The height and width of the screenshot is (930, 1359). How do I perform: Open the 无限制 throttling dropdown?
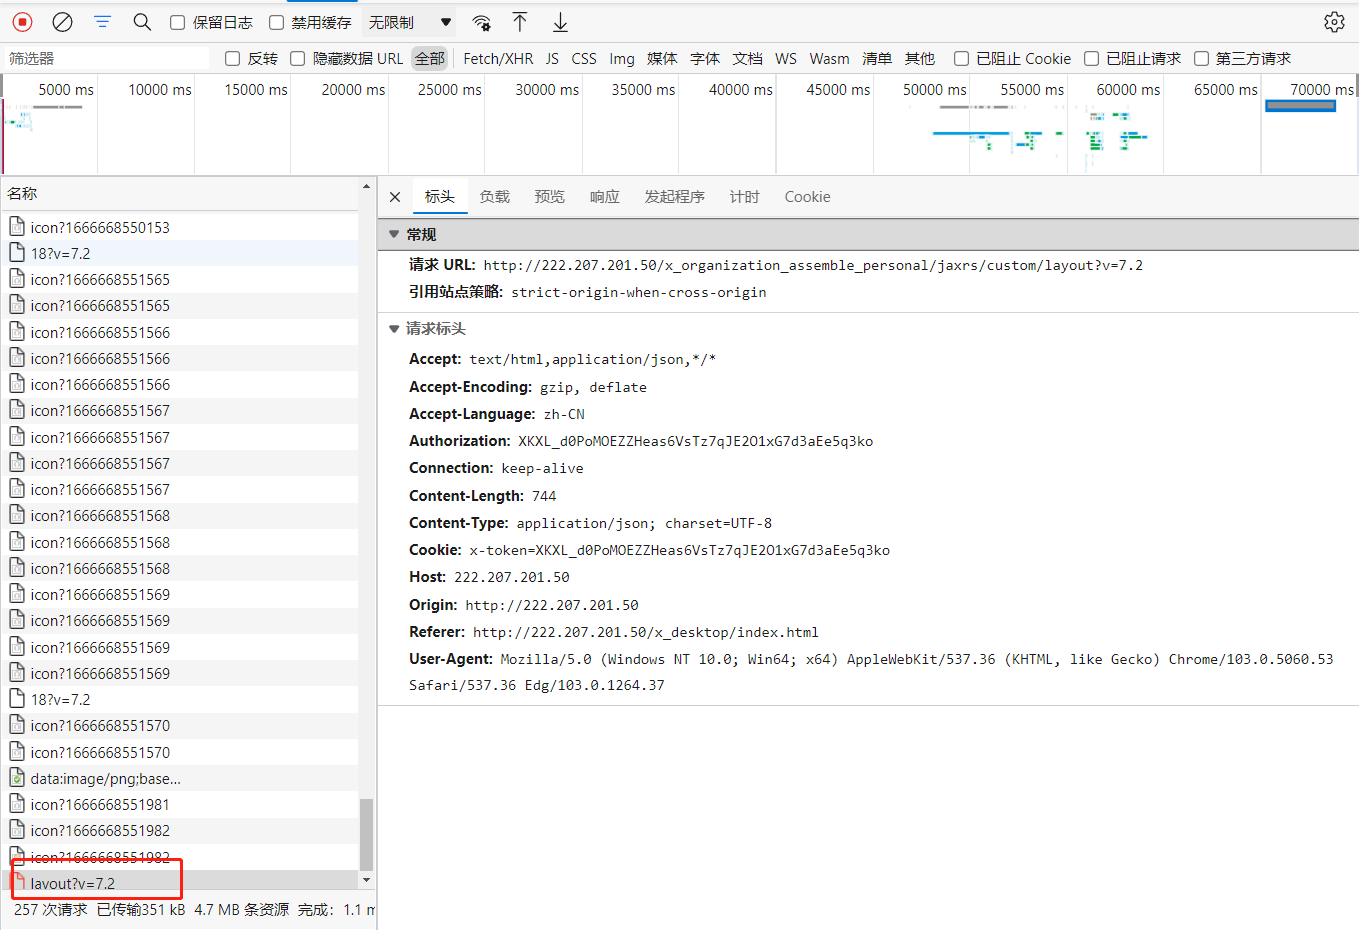pos(410,22)
